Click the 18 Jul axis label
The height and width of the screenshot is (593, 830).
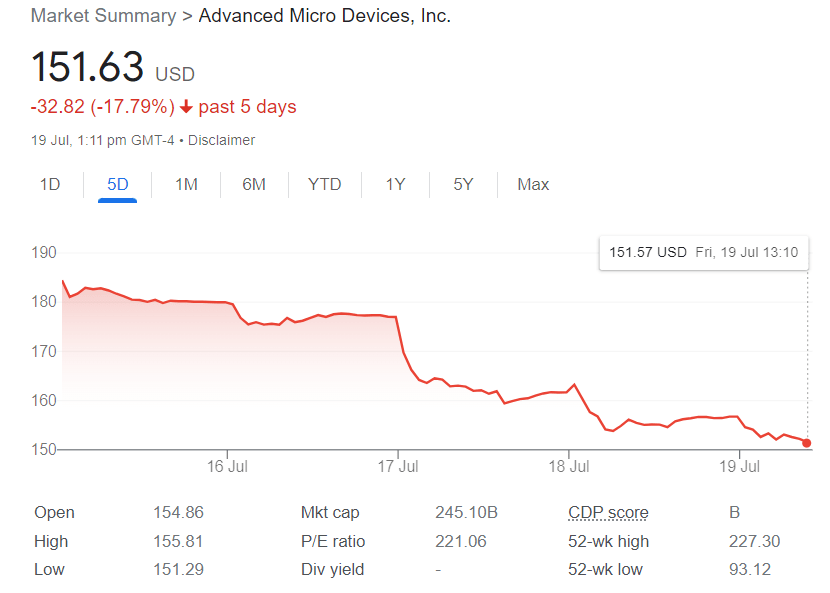click(x=568, y=466)
